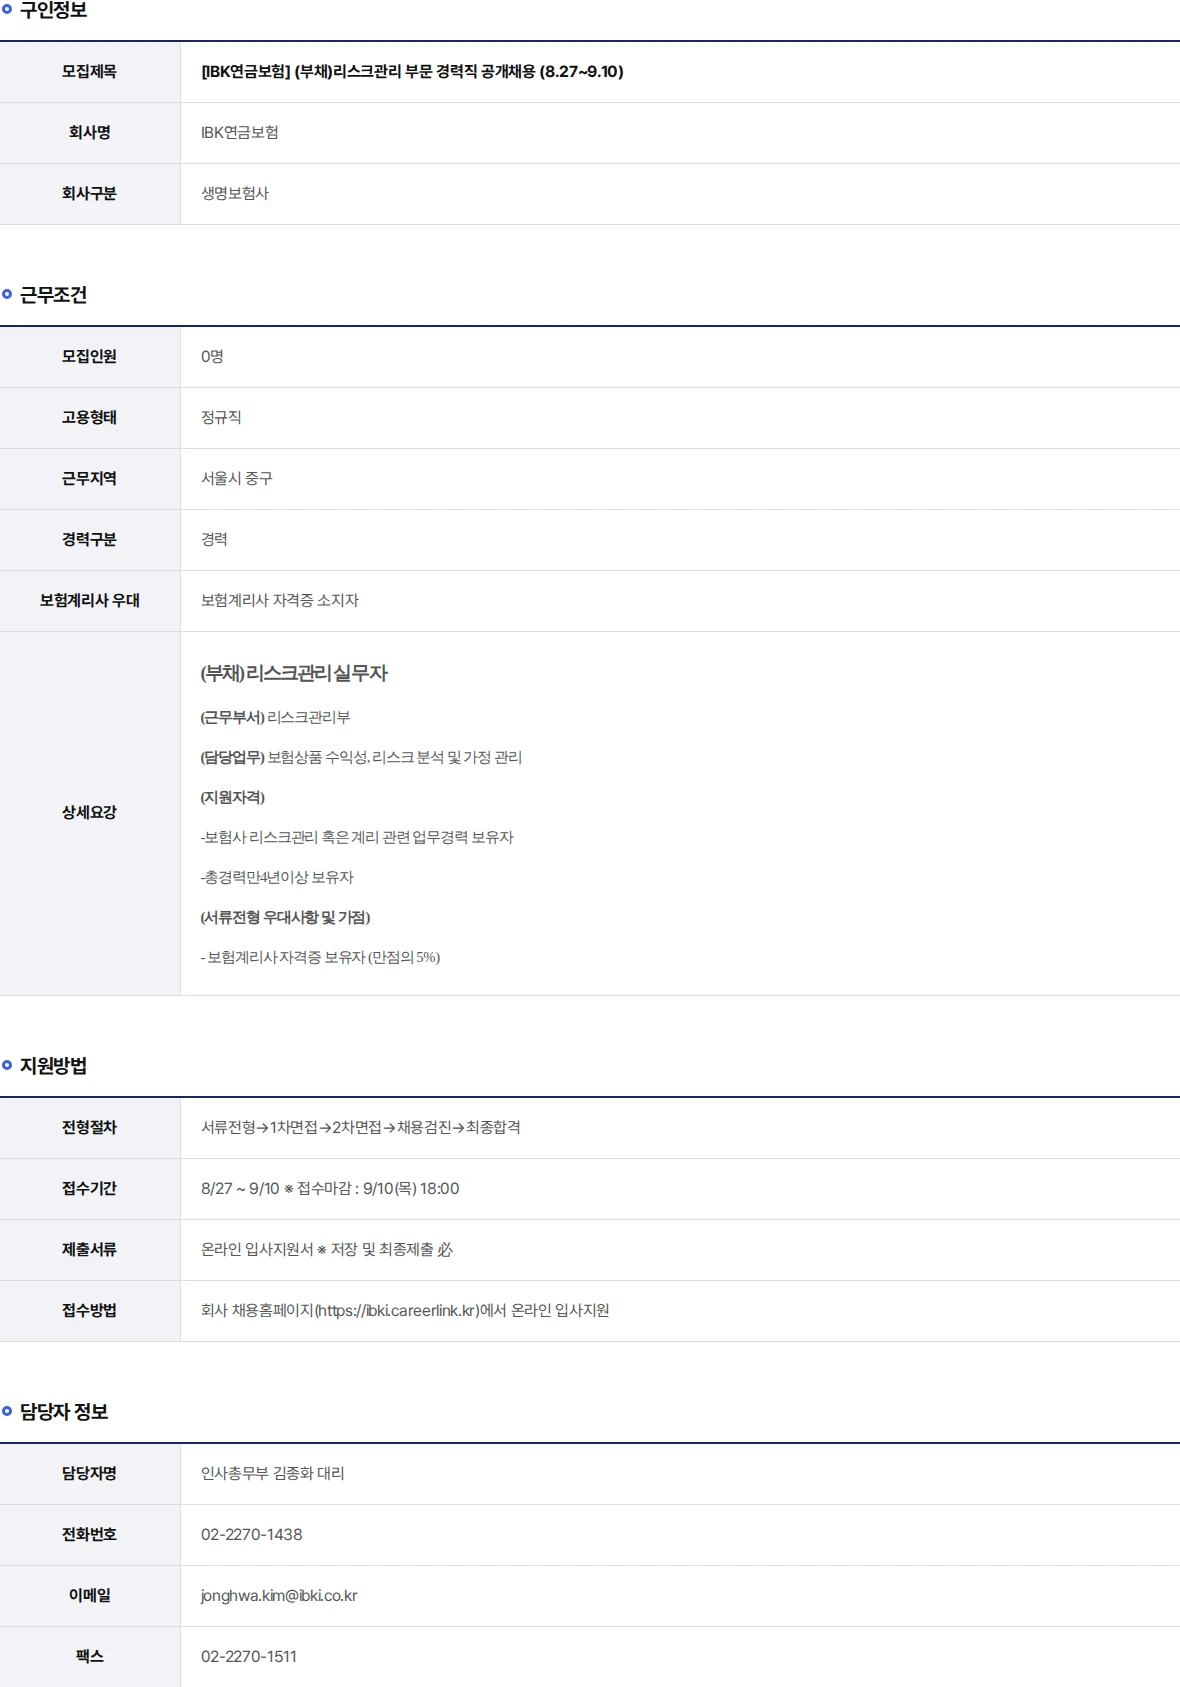Click the 회사구분 row label

89,194
